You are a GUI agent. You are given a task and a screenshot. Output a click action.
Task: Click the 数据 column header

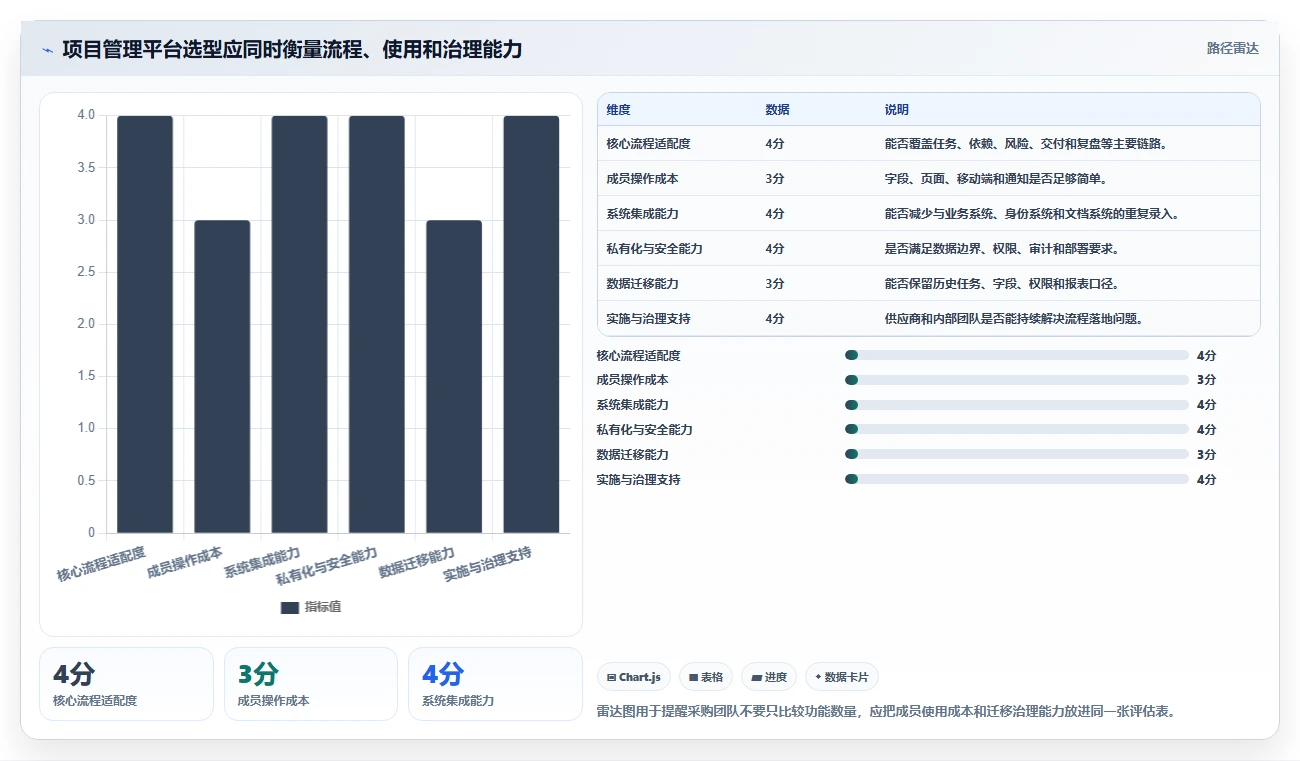coord(777,110)
